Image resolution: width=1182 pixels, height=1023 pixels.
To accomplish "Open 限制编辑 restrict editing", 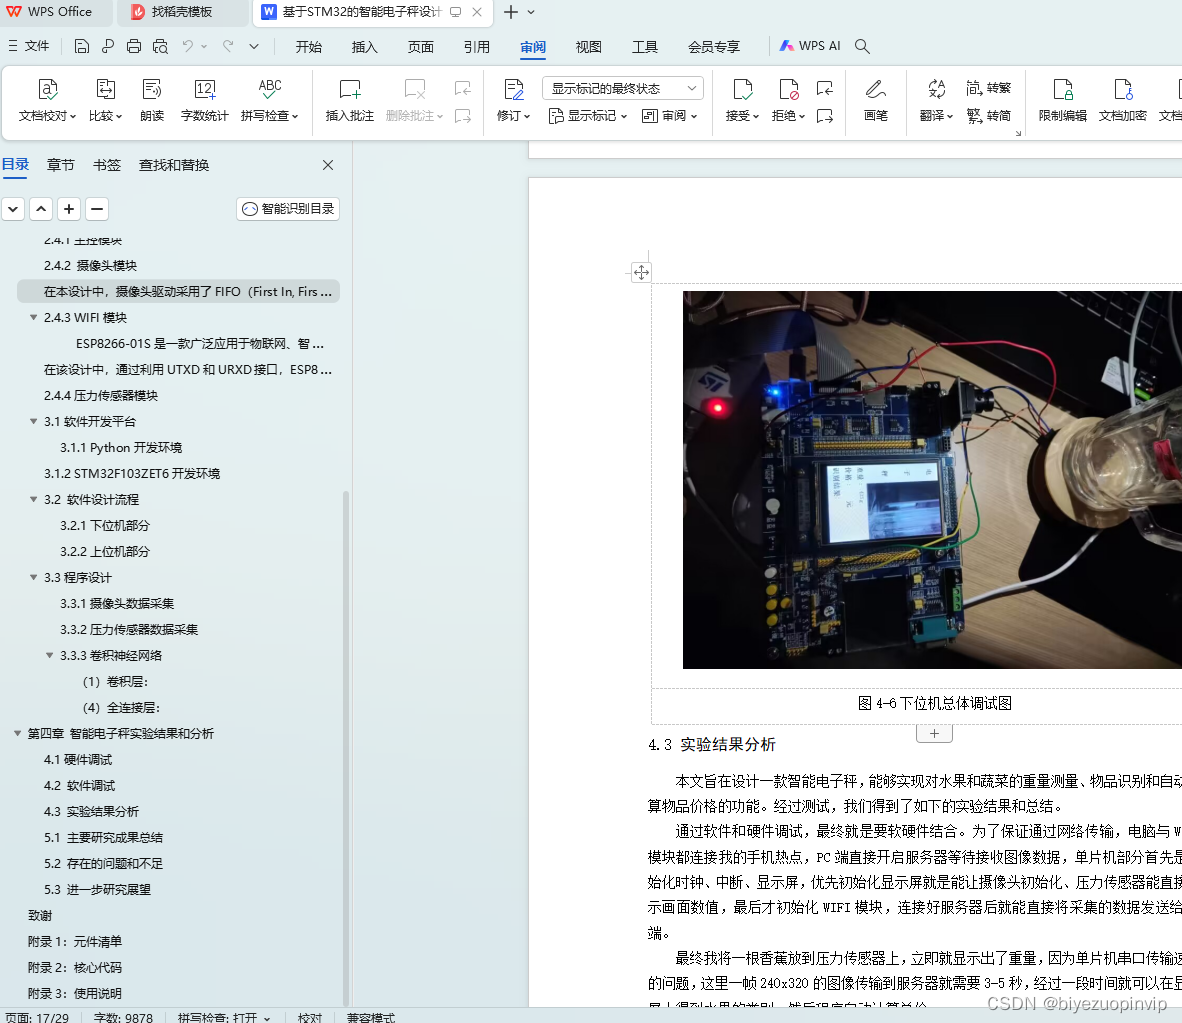I will pyautogui.click(x=1062, y=100).
